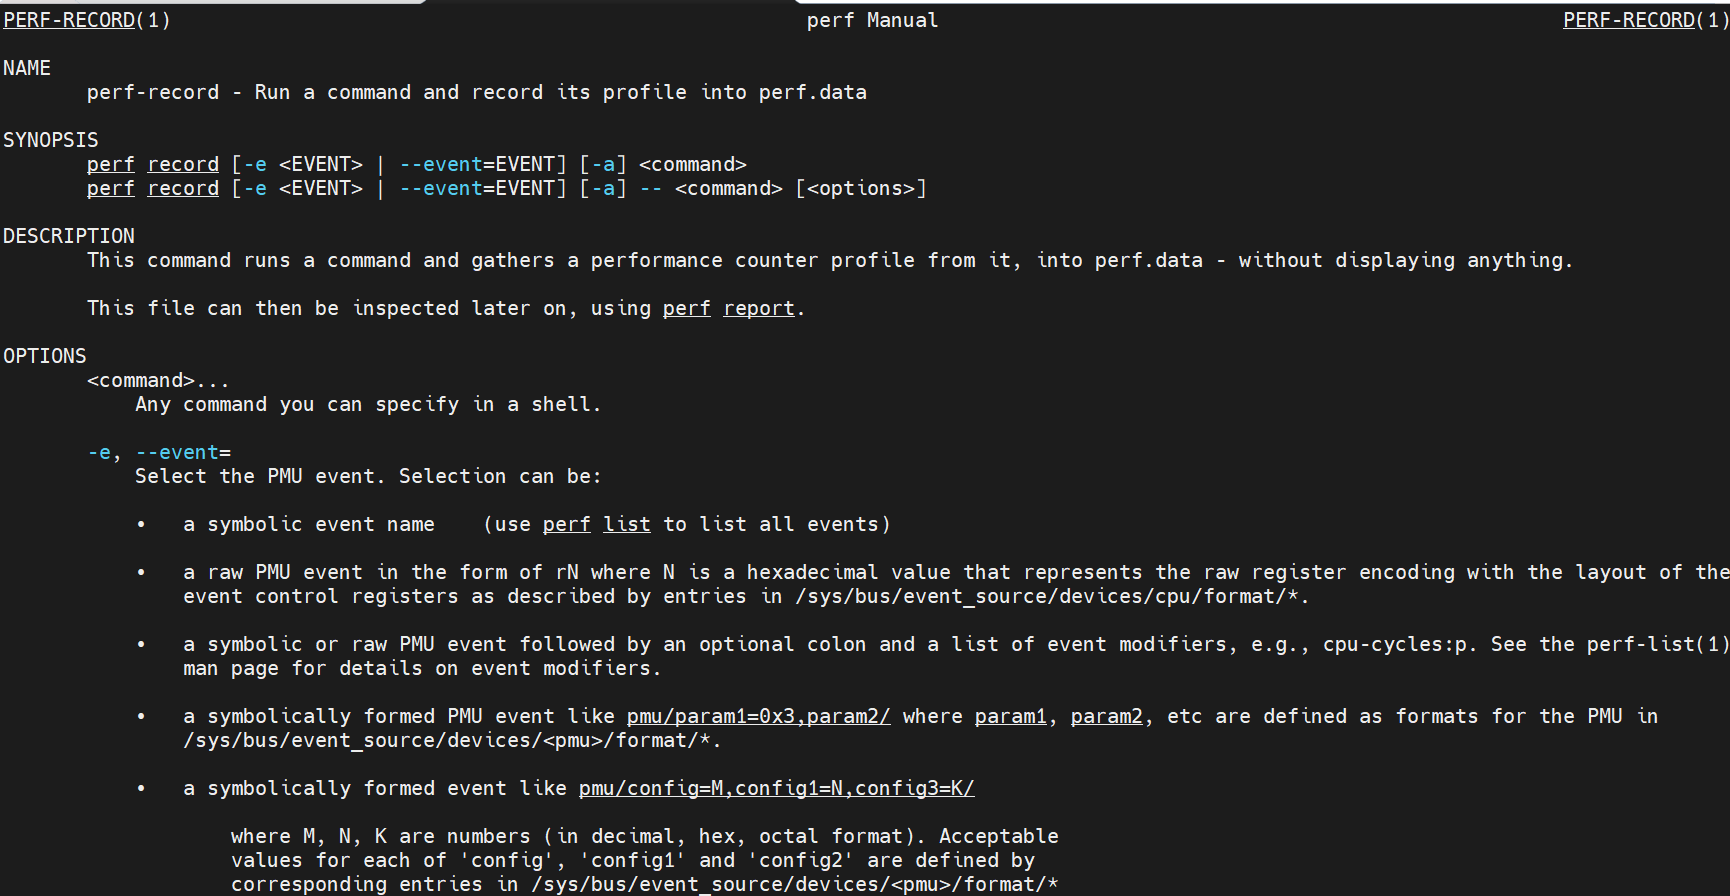Click the DESCRIPTION section heading
The height and width of the screenshot is (896, 1730).
pos(69,236)
